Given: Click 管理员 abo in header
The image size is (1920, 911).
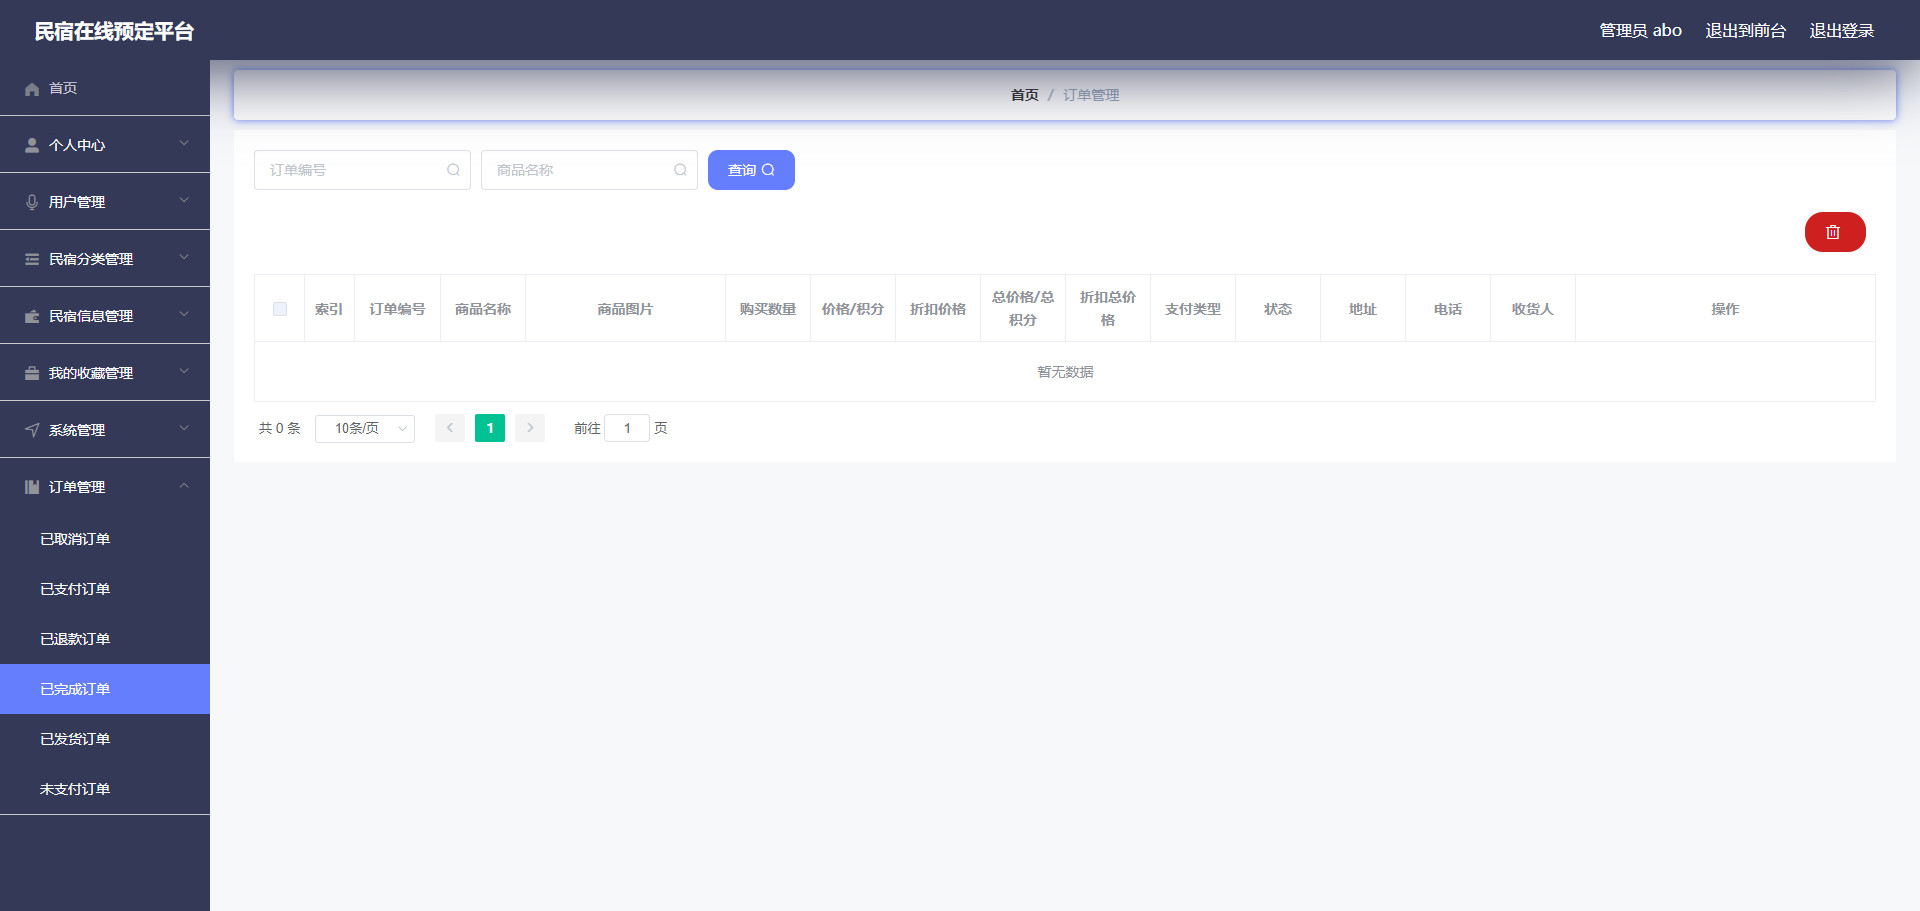Looking at the screenshot, I should pos(1641,31).
